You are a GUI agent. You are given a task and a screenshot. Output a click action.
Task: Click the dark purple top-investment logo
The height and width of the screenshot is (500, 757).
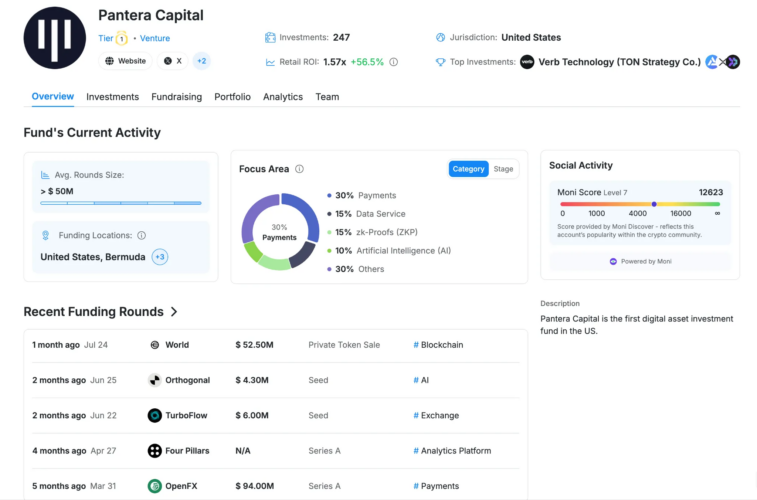(x=733, y=62)
